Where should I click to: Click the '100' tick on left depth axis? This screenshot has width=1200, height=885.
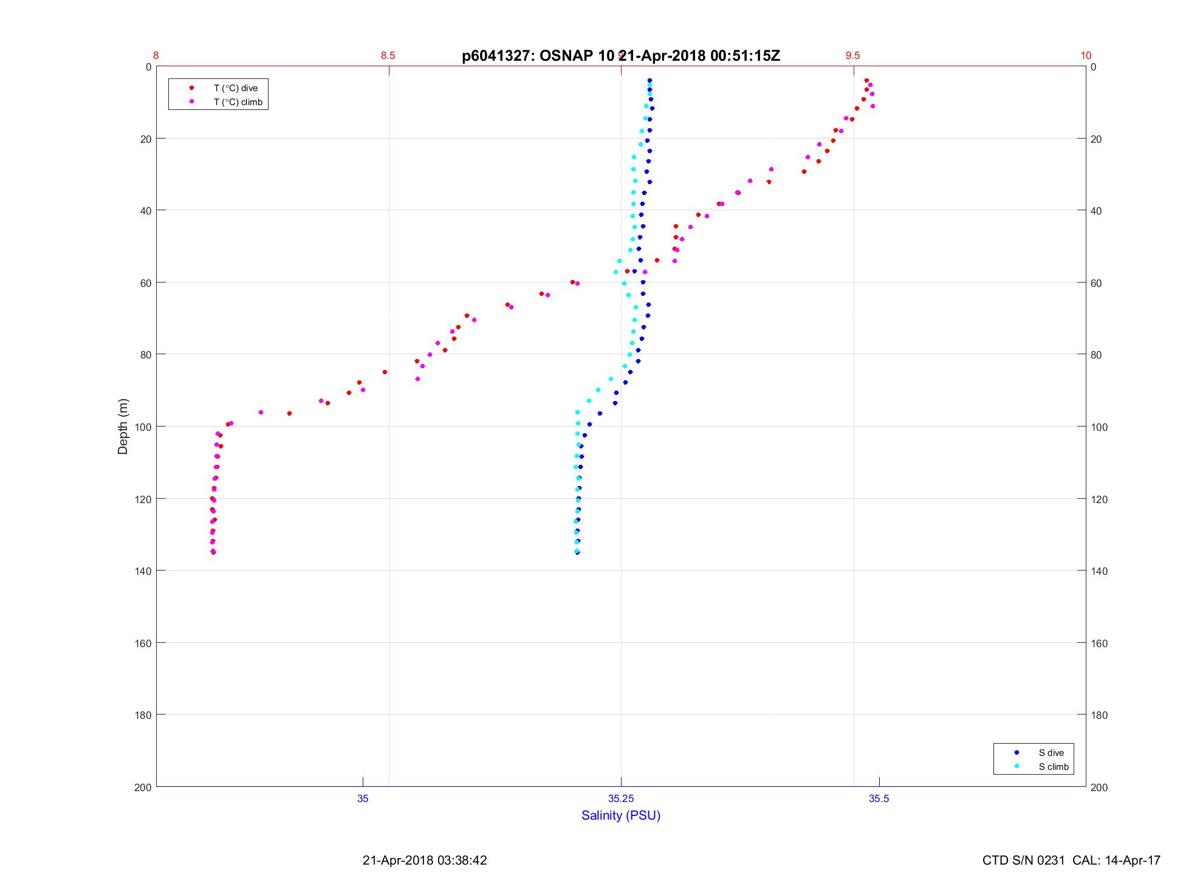tap(142, 427)
